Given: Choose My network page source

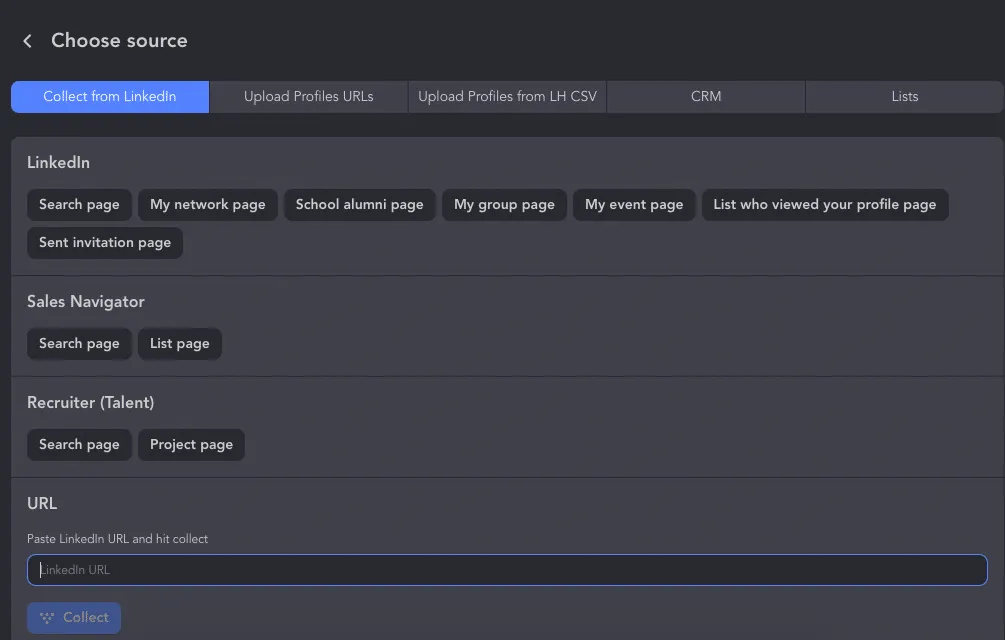Looking at the screenshot, I should point(208,204).
